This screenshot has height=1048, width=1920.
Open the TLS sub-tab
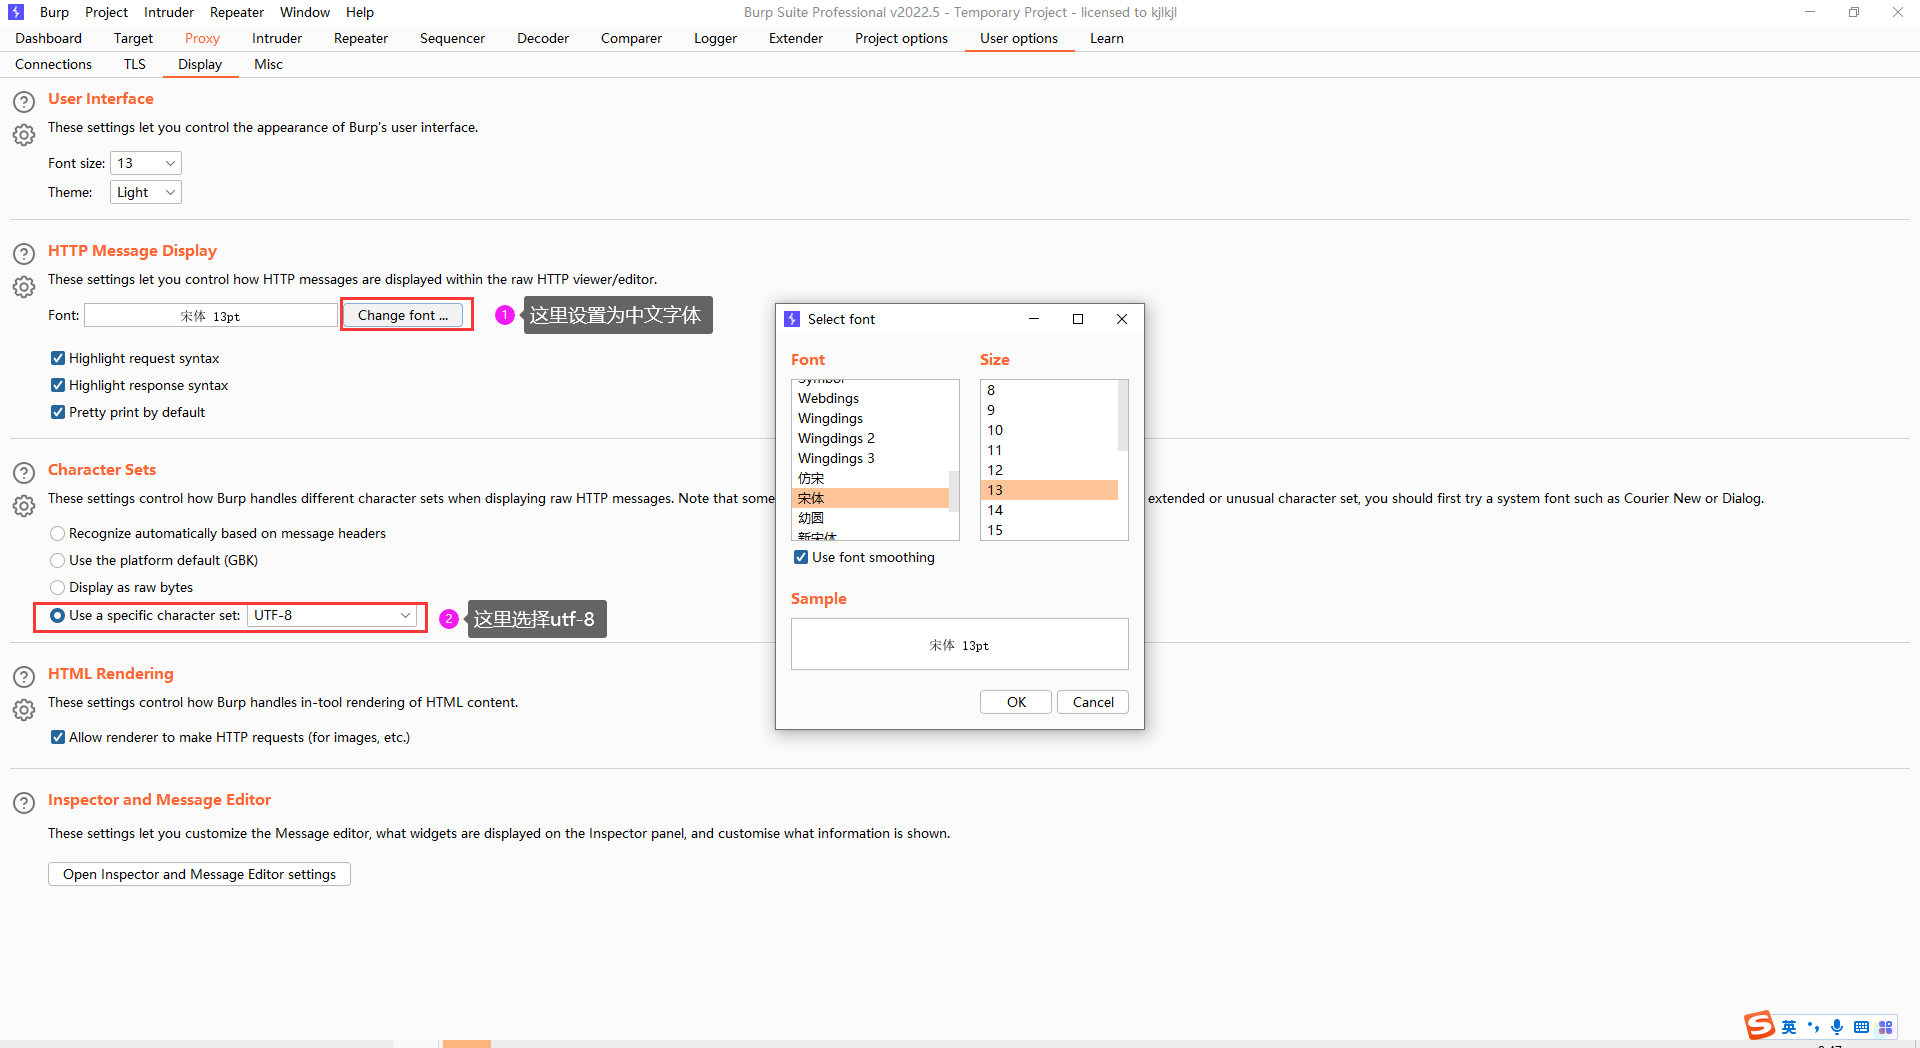pyautogui.click(x=135, y=64)
